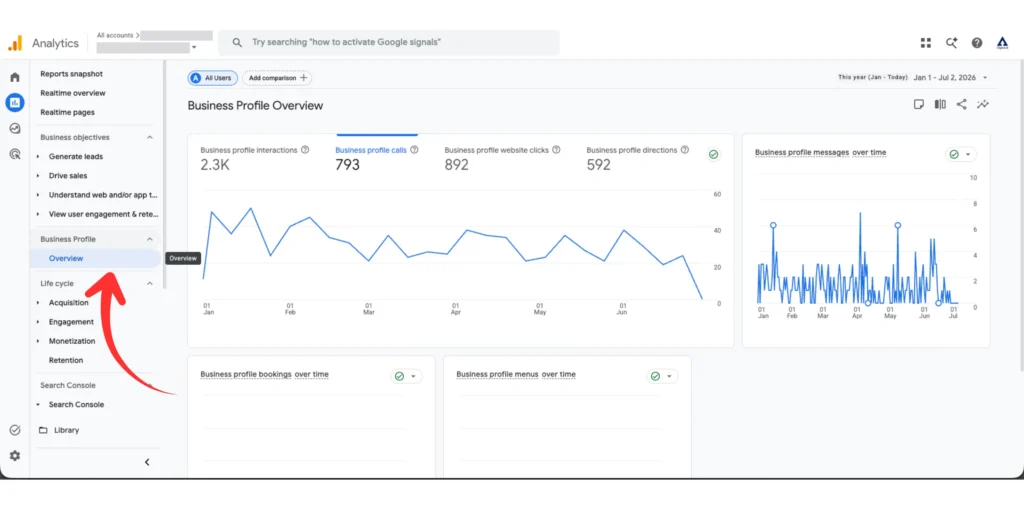Viewport: 1024px width, 506px height.
Task: Expand Engagement in sidebar
Action: pos(38,322)
